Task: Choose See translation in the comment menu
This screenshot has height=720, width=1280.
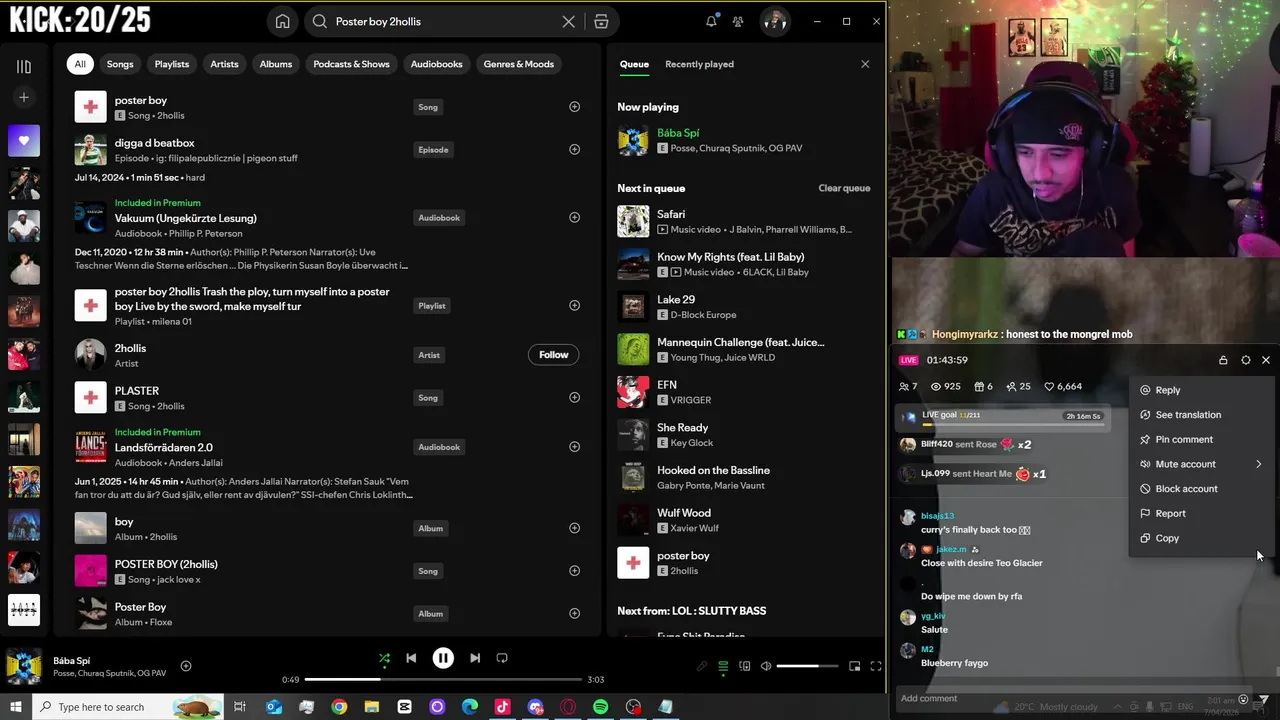Action: point(1202,415)
